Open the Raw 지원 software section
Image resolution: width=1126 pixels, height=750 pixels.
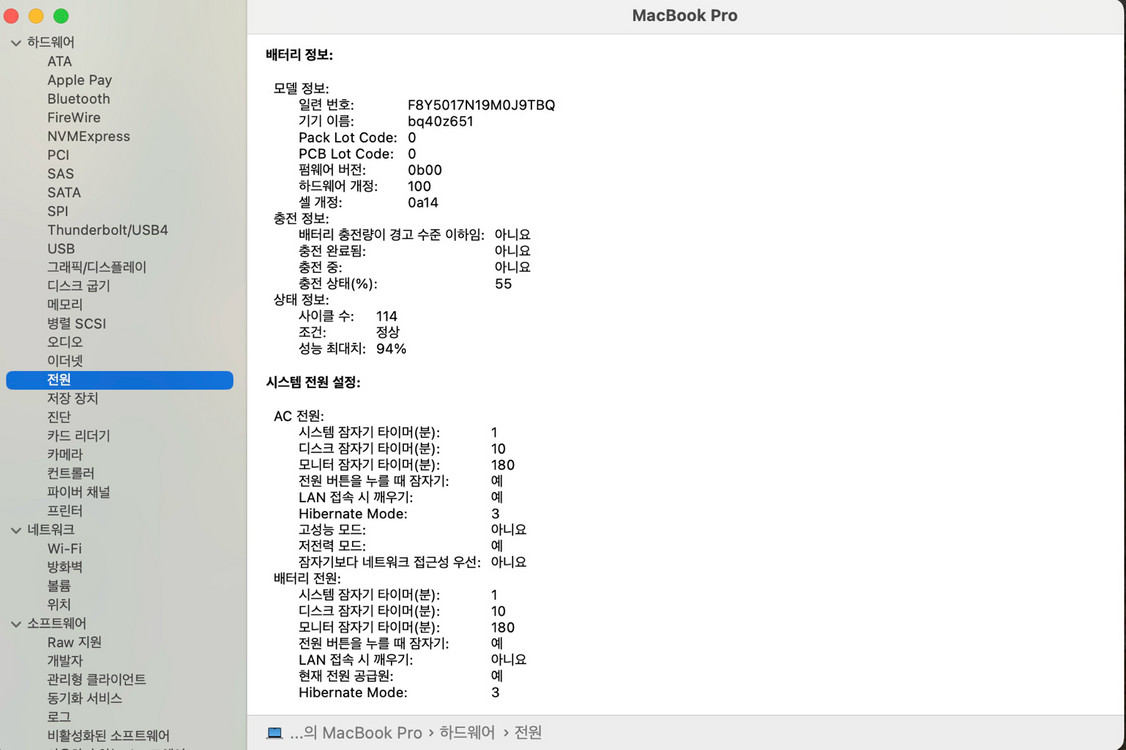[x=72, y=642]
